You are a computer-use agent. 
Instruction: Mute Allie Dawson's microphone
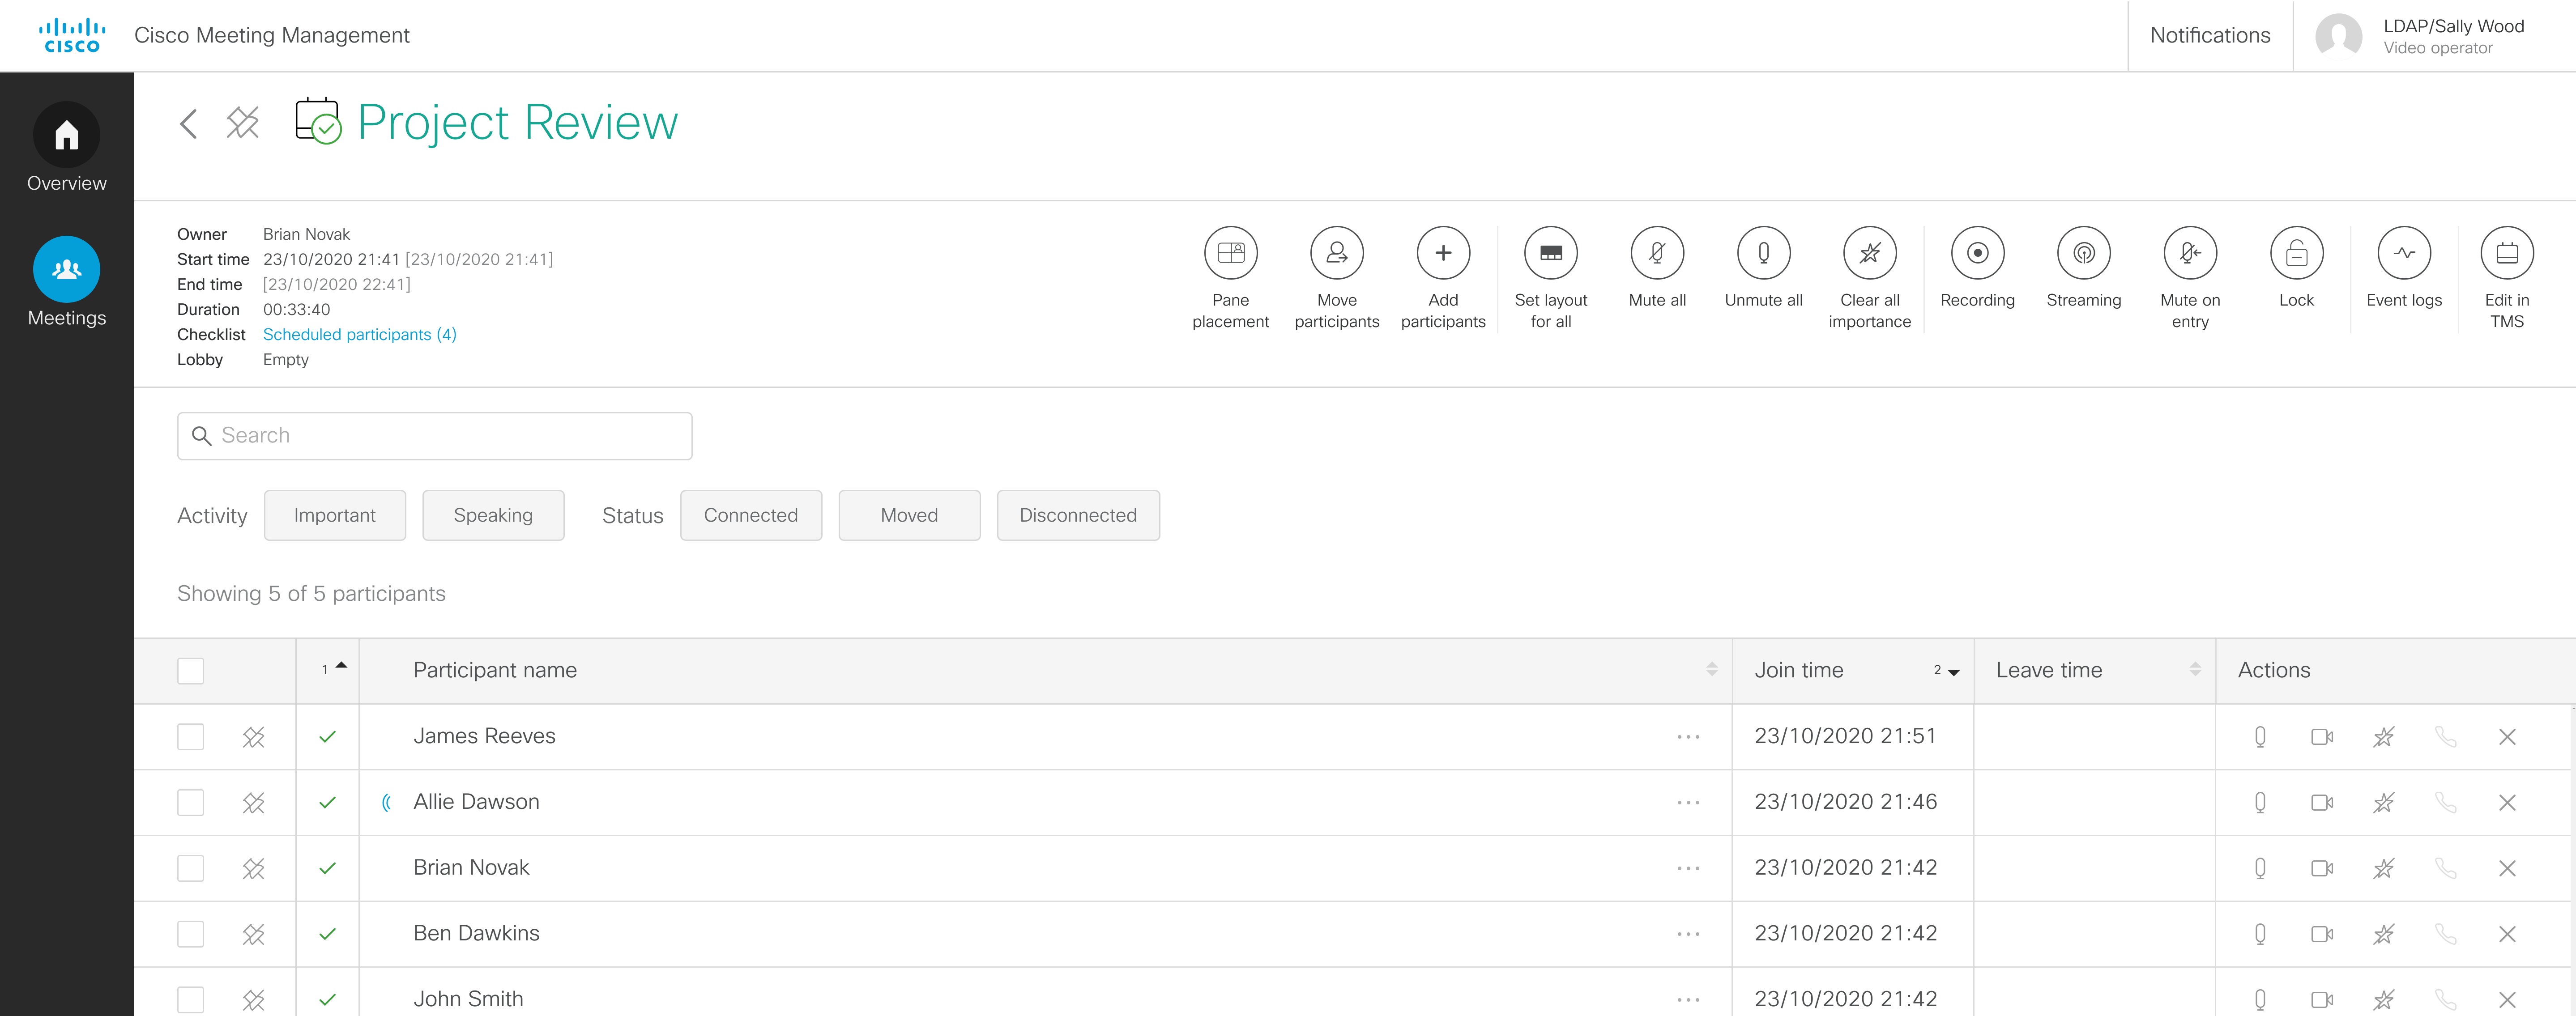tap(2259, 803)
